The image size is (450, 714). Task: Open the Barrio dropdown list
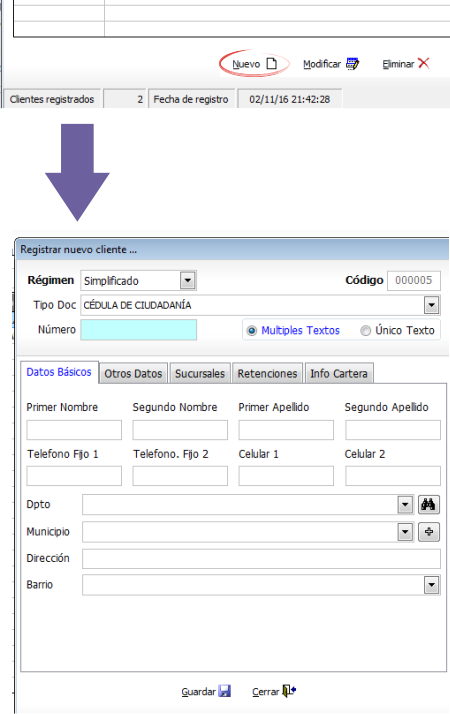(x=431, y=585)
